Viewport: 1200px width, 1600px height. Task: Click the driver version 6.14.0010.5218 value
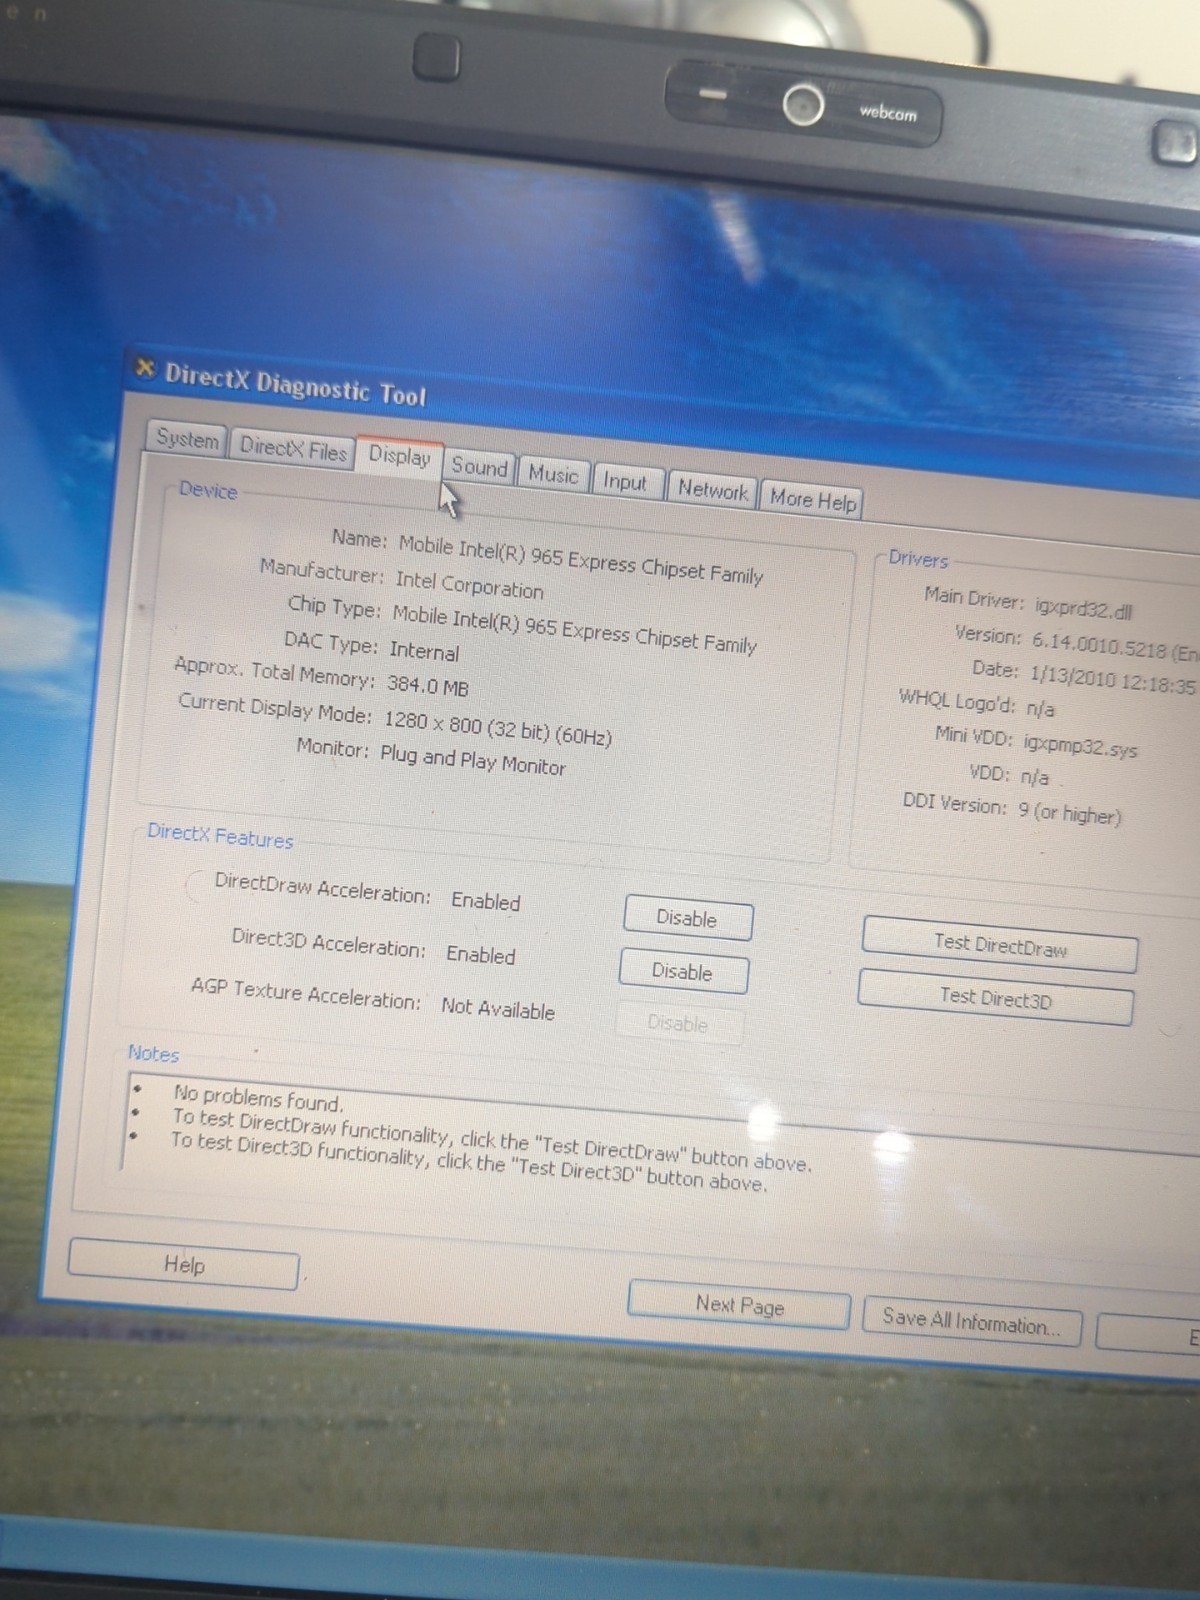[x=1099, y=645]
